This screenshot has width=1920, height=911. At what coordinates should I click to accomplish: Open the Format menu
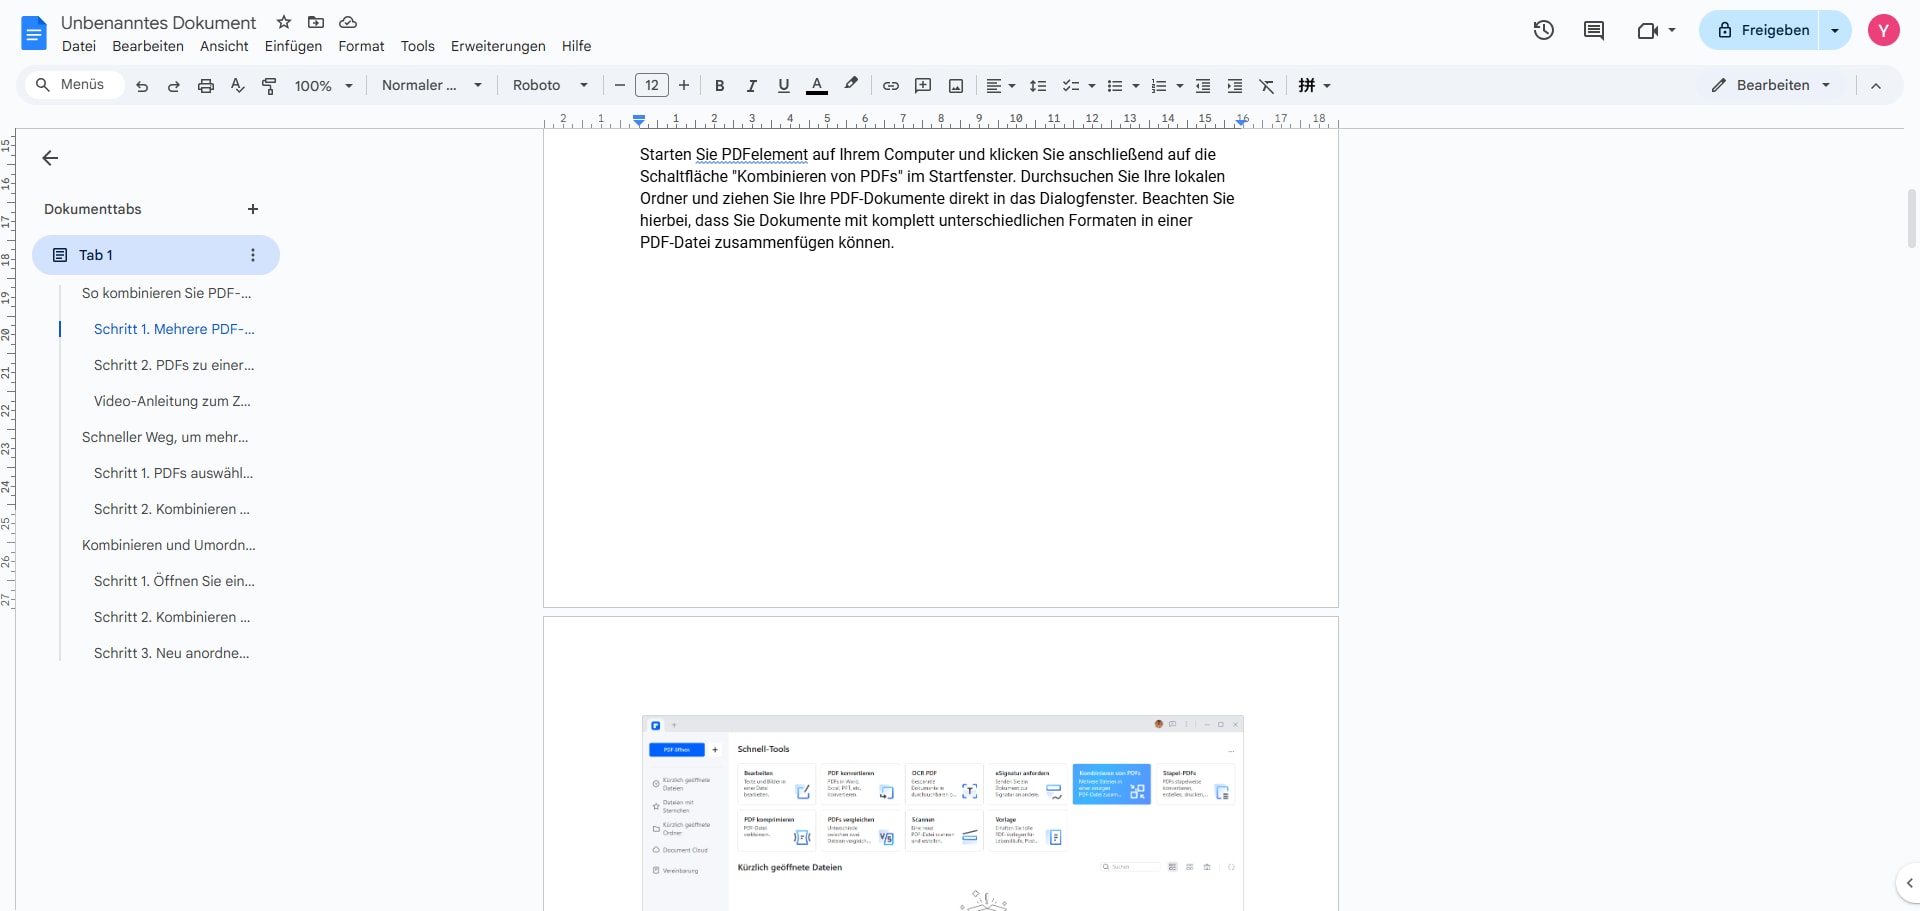[361, 46]
